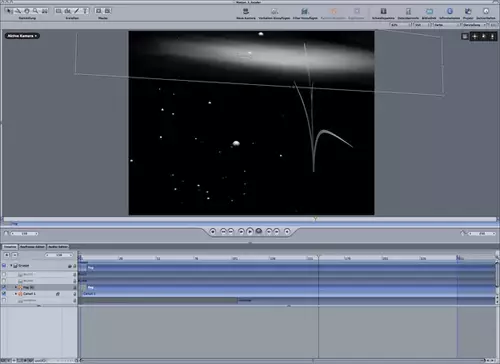
Task: Select the grey clip in the bottom track
Action: (x=158, y=301)
